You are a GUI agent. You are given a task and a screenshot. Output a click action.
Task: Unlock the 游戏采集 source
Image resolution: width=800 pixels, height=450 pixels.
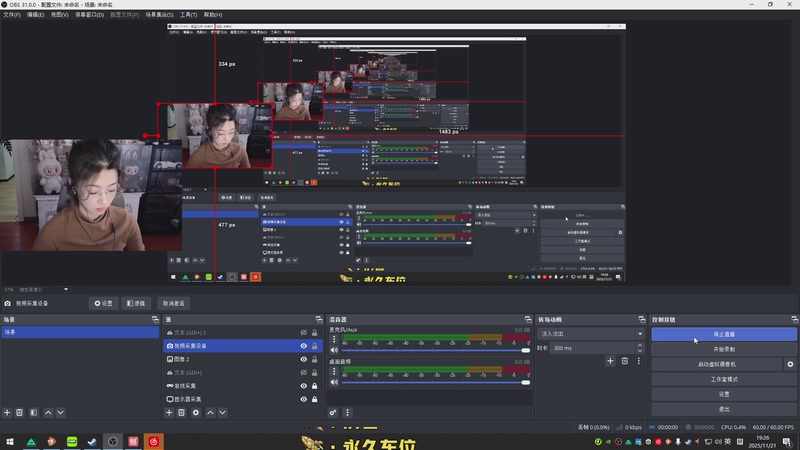coord(314,386)
